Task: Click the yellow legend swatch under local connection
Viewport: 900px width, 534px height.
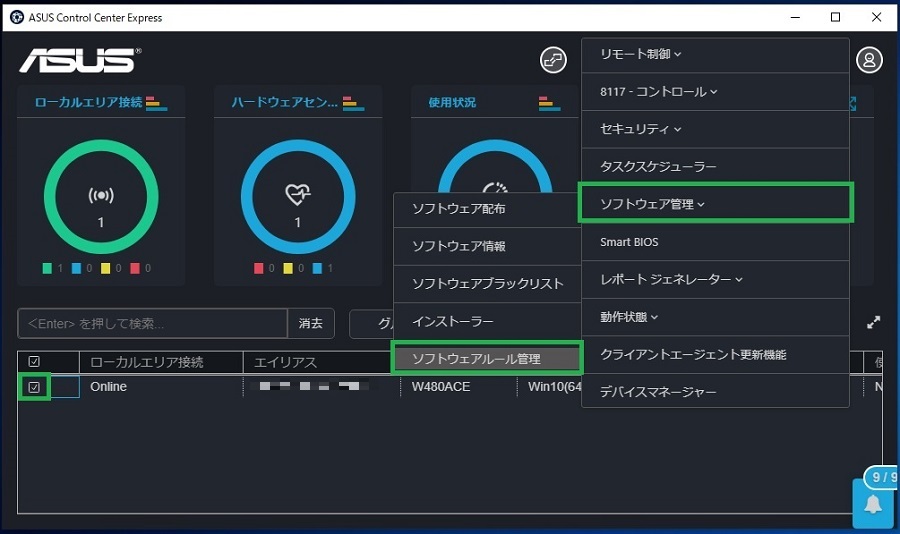Action: point(106,268)
